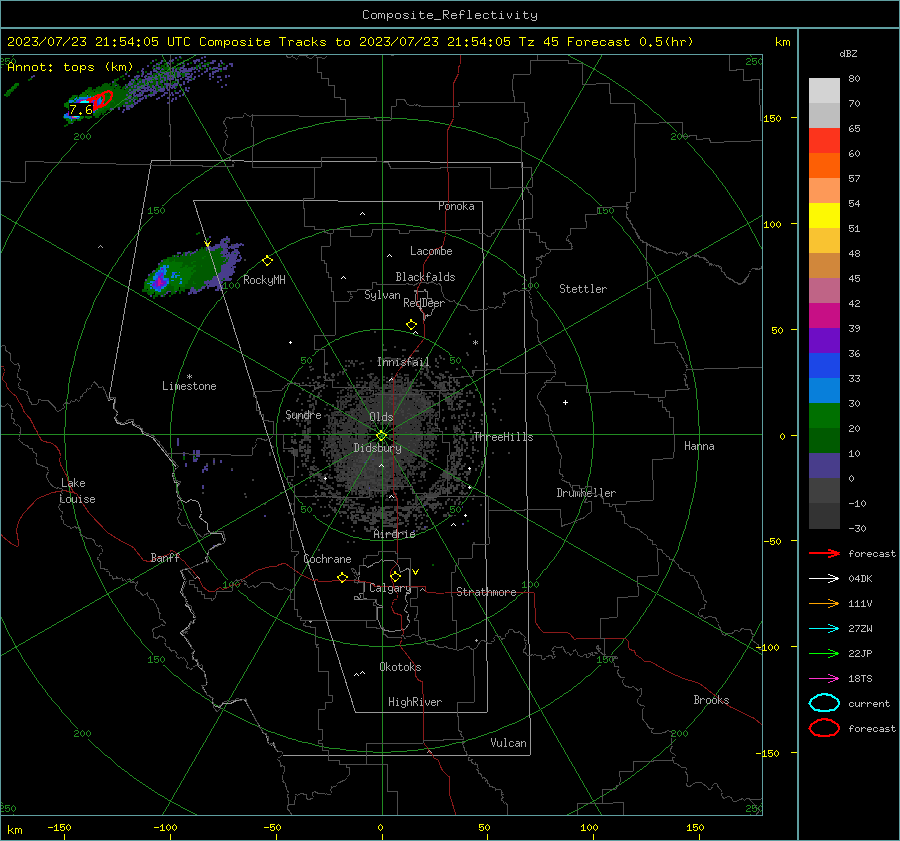Click the 'Annot: tops (km)' label
Image resolution: width=900 pixels, height=841 pixels.
point(70,67)
